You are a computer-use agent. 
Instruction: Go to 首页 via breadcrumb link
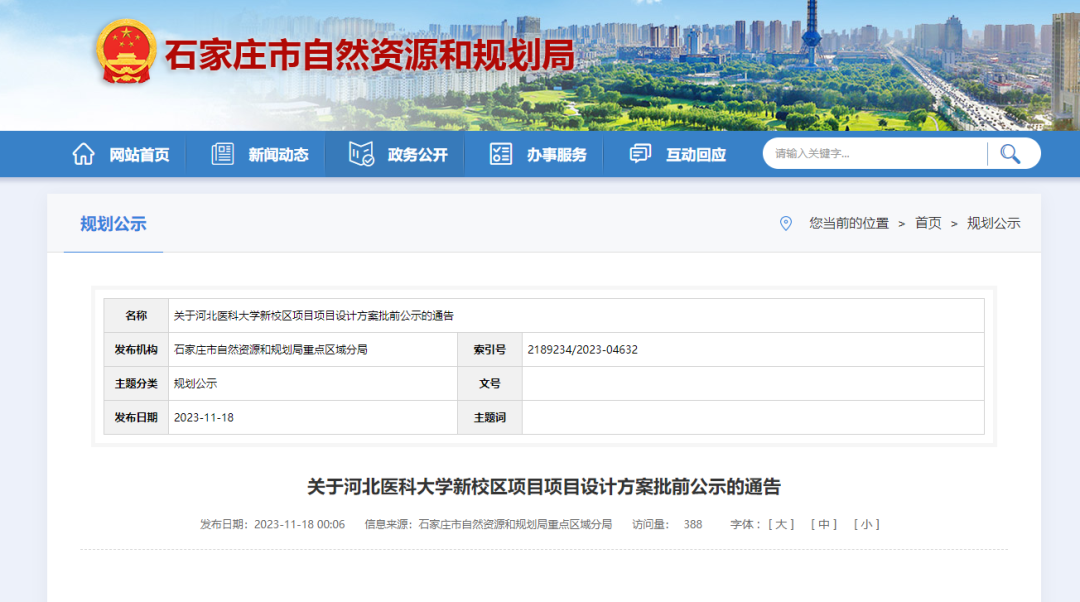pos(928,223)
